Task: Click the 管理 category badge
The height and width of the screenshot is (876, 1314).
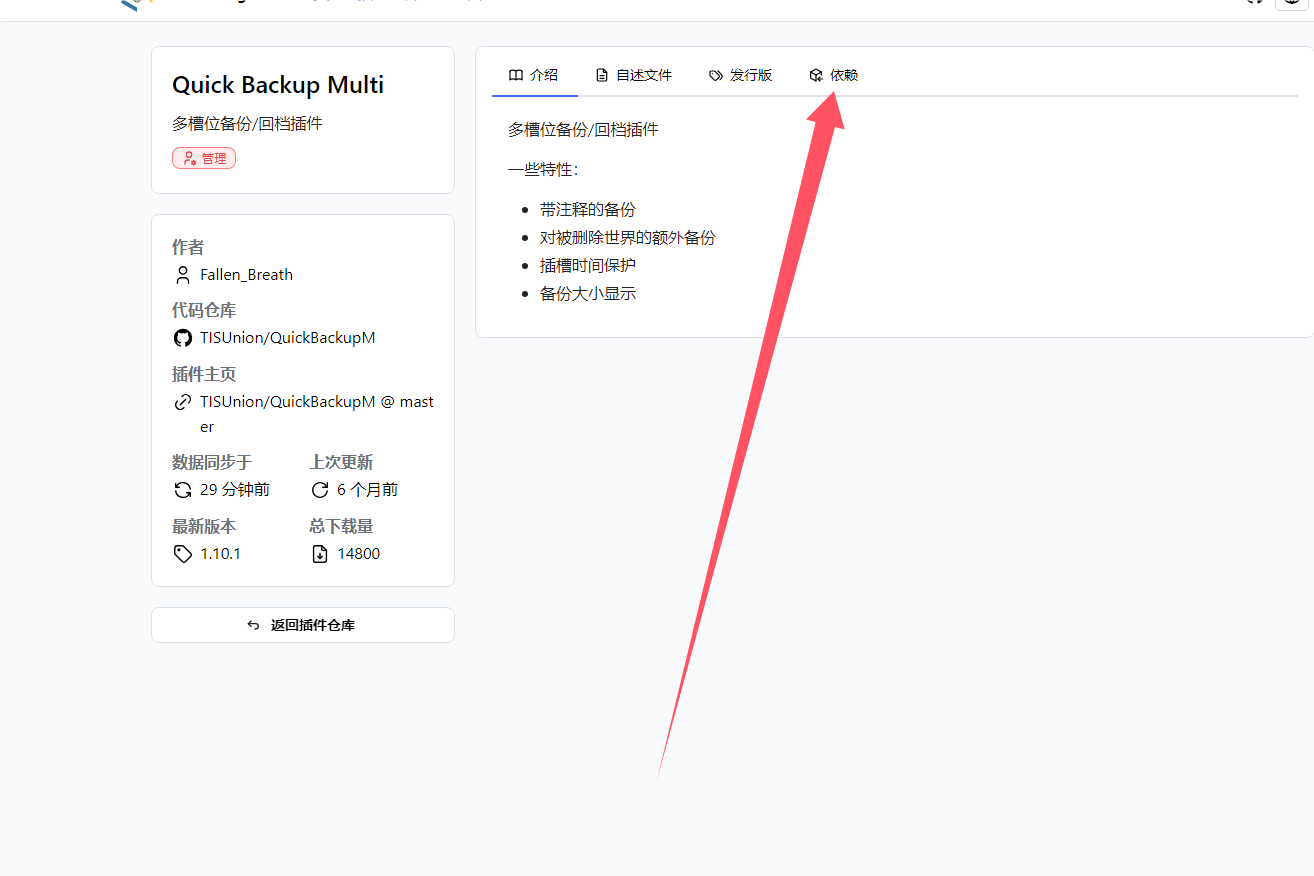Action: coord(204,158)
